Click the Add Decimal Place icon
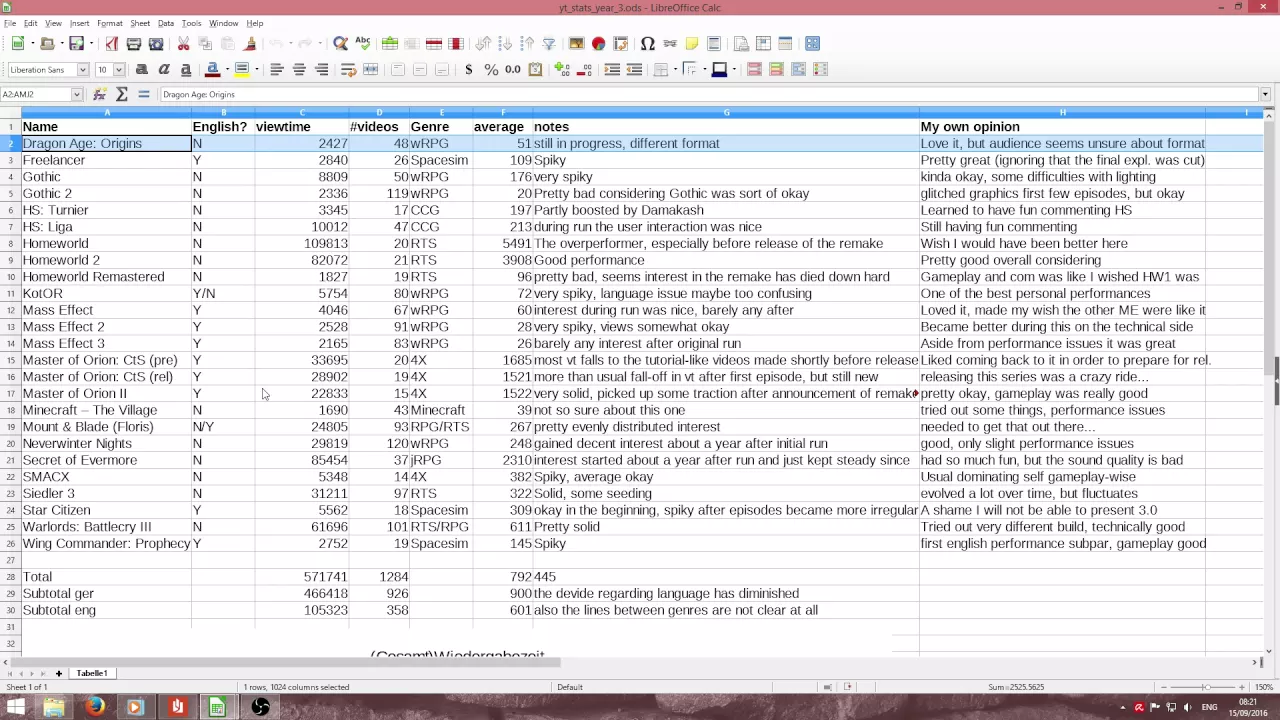 (x=562, y=70)
